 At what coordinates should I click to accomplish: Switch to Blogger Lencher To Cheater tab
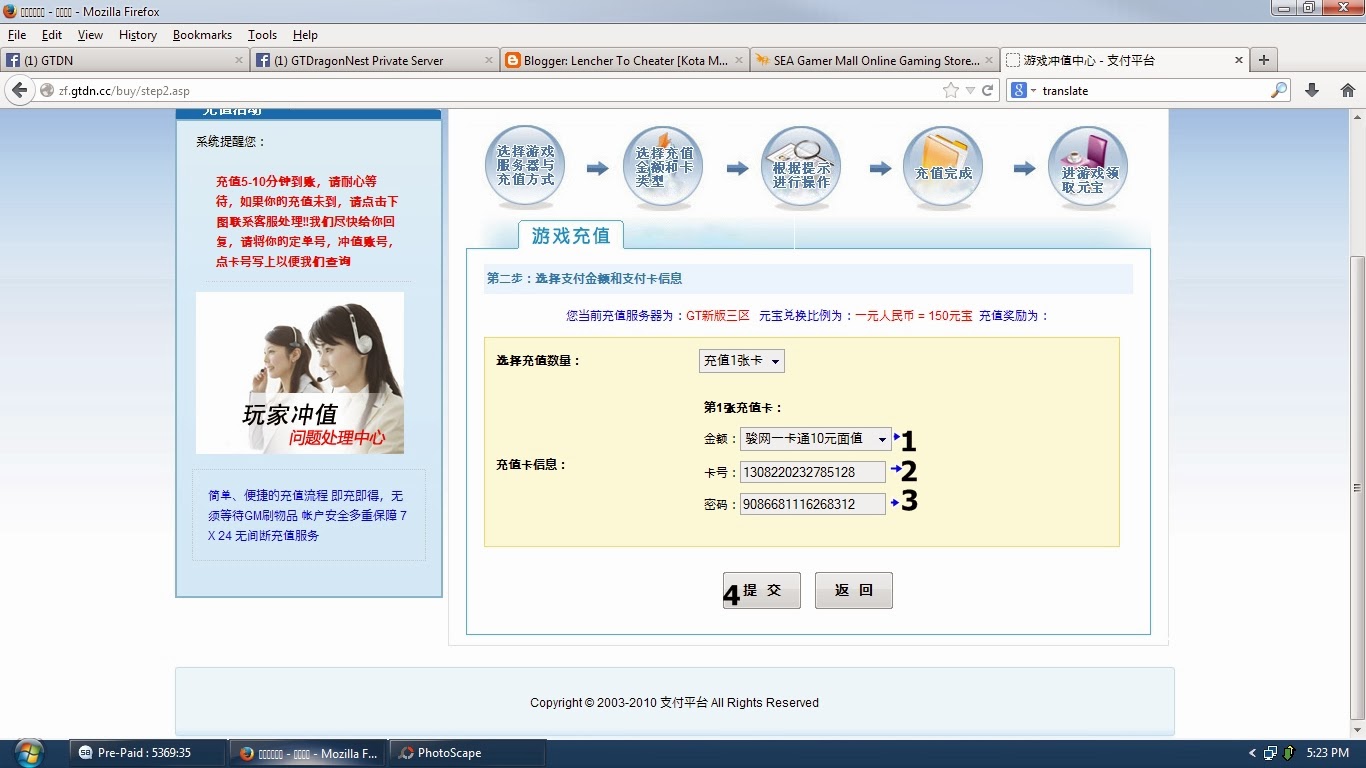pos(625,60)
